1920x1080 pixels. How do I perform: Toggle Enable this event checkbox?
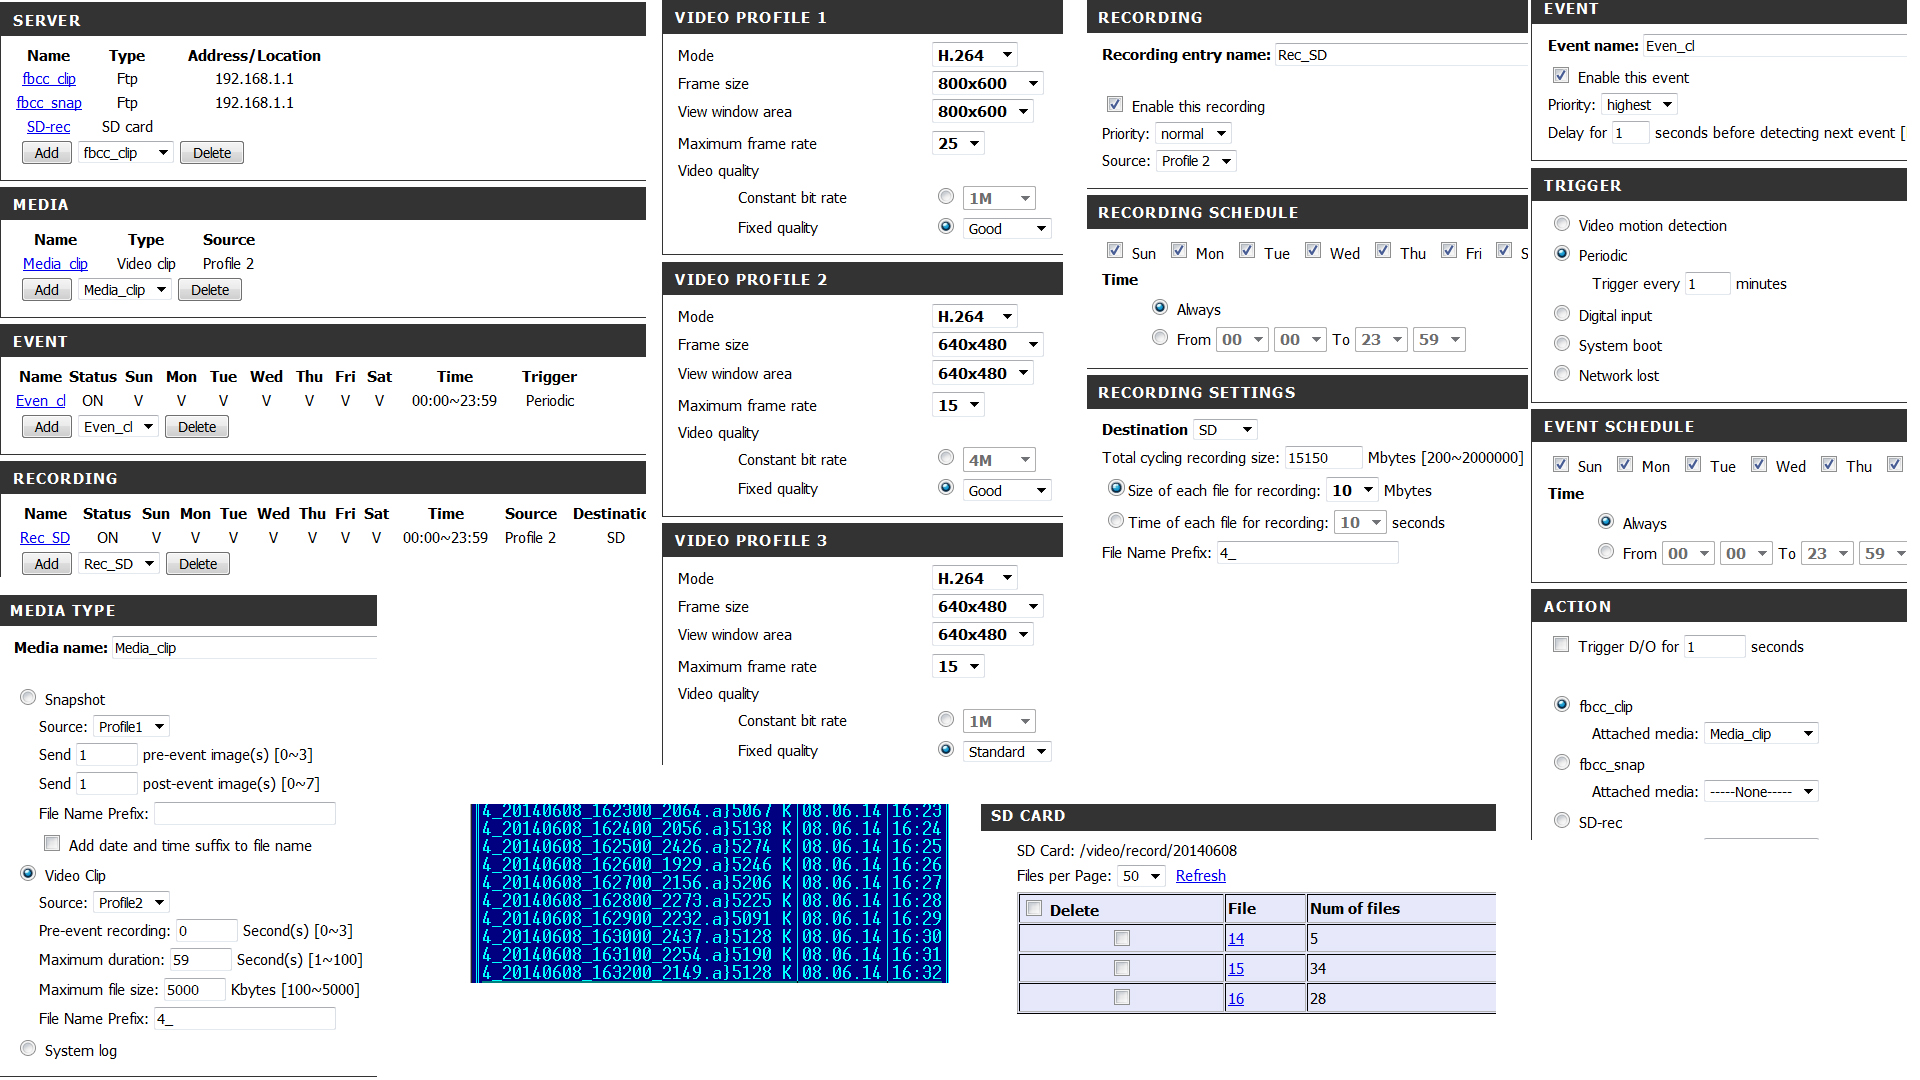[1560, 76]
